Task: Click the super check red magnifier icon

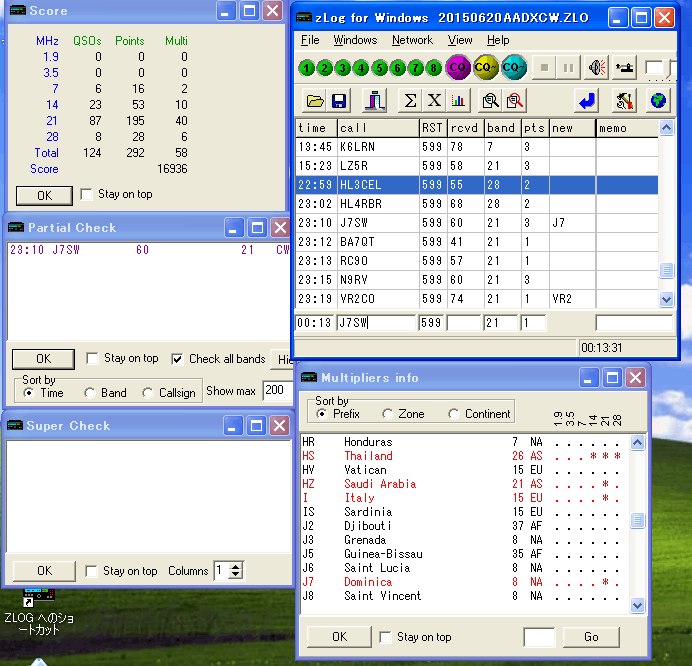Action: (515, 101)
